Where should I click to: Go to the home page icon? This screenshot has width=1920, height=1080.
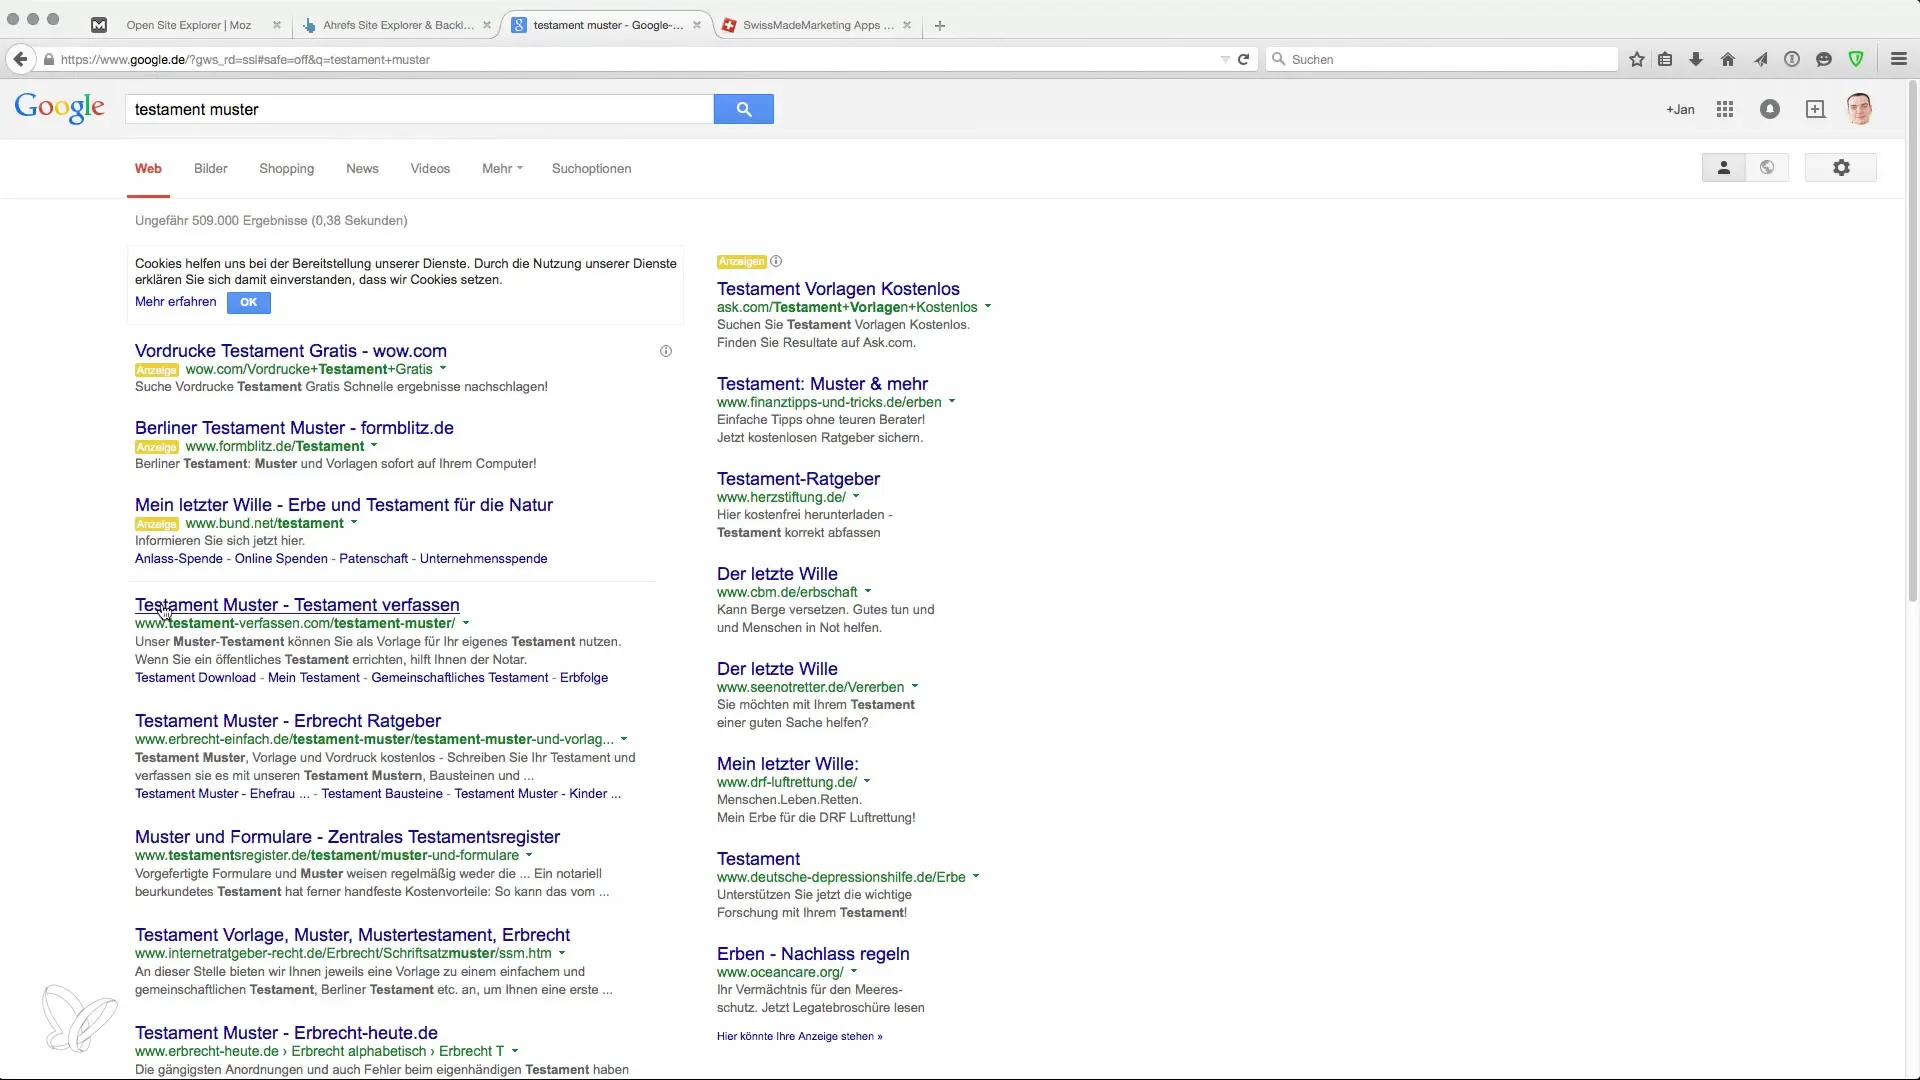[1728, 59]
